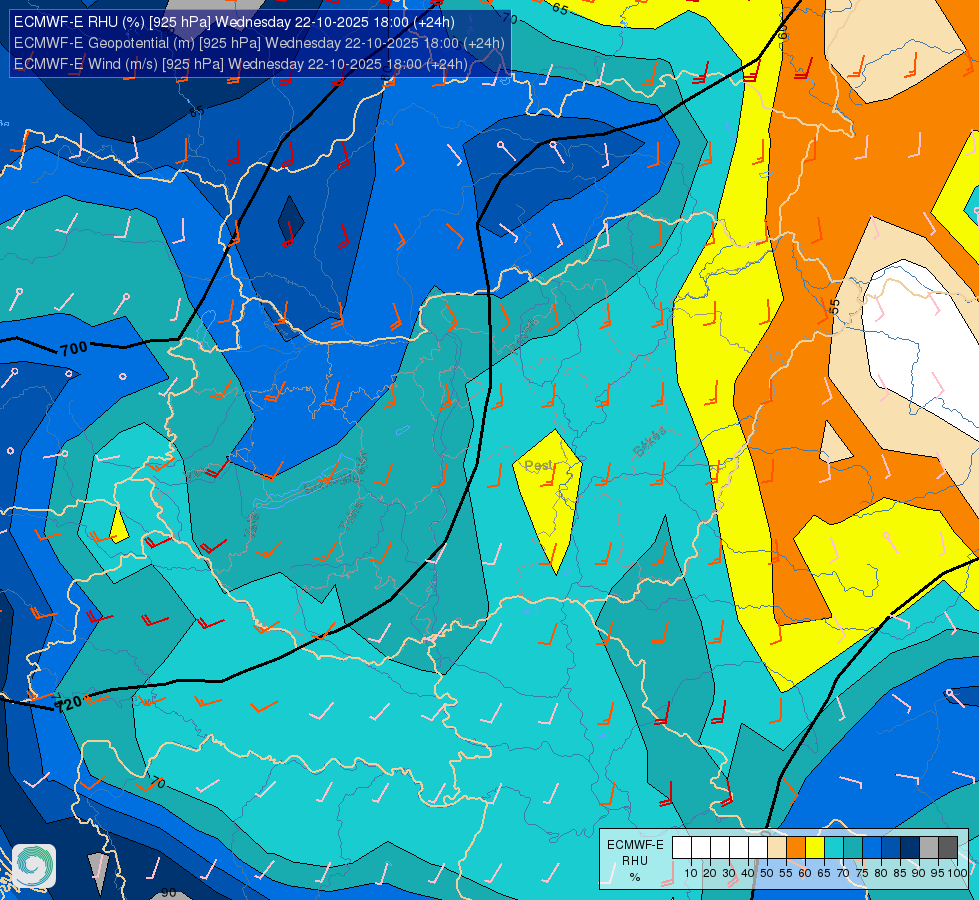
Task: Pick the dark blue 80–85% legend swatch
Action: coord(891,848)
